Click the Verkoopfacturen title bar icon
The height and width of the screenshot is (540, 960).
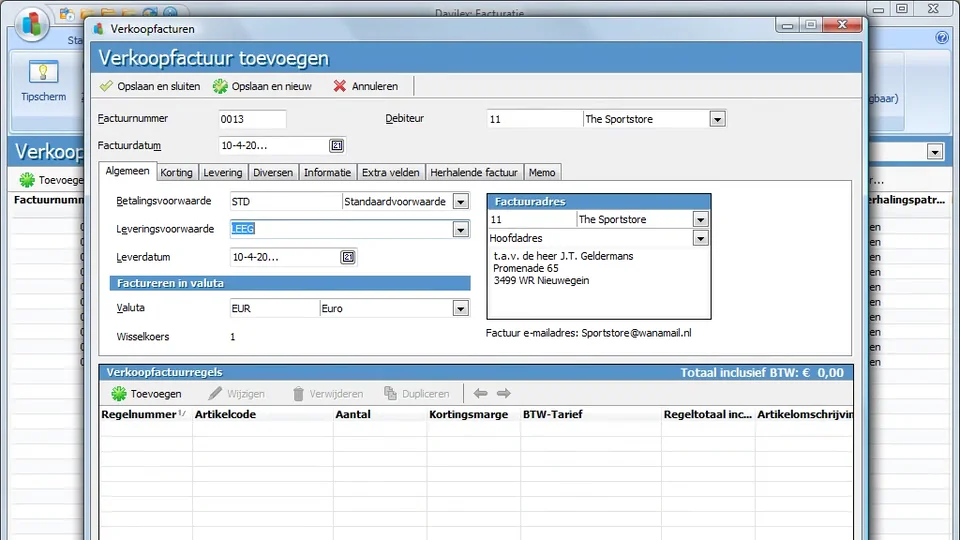tap(99, 29)
